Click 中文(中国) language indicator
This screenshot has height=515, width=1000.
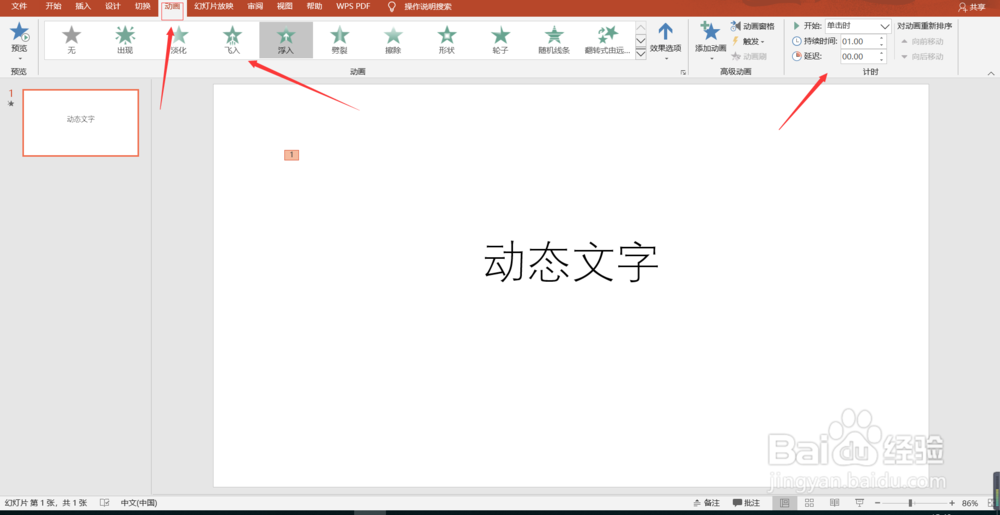tap(139, 503)
